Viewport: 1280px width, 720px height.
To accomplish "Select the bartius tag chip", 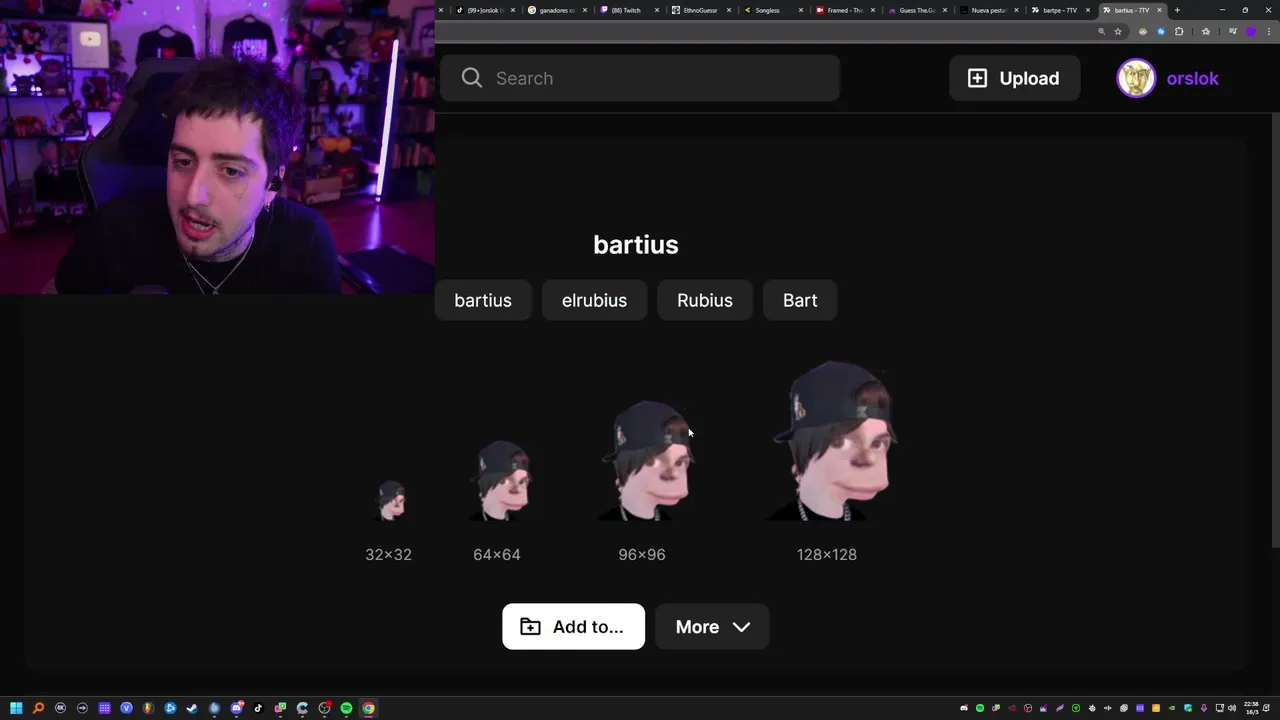I will pos(483,300).
